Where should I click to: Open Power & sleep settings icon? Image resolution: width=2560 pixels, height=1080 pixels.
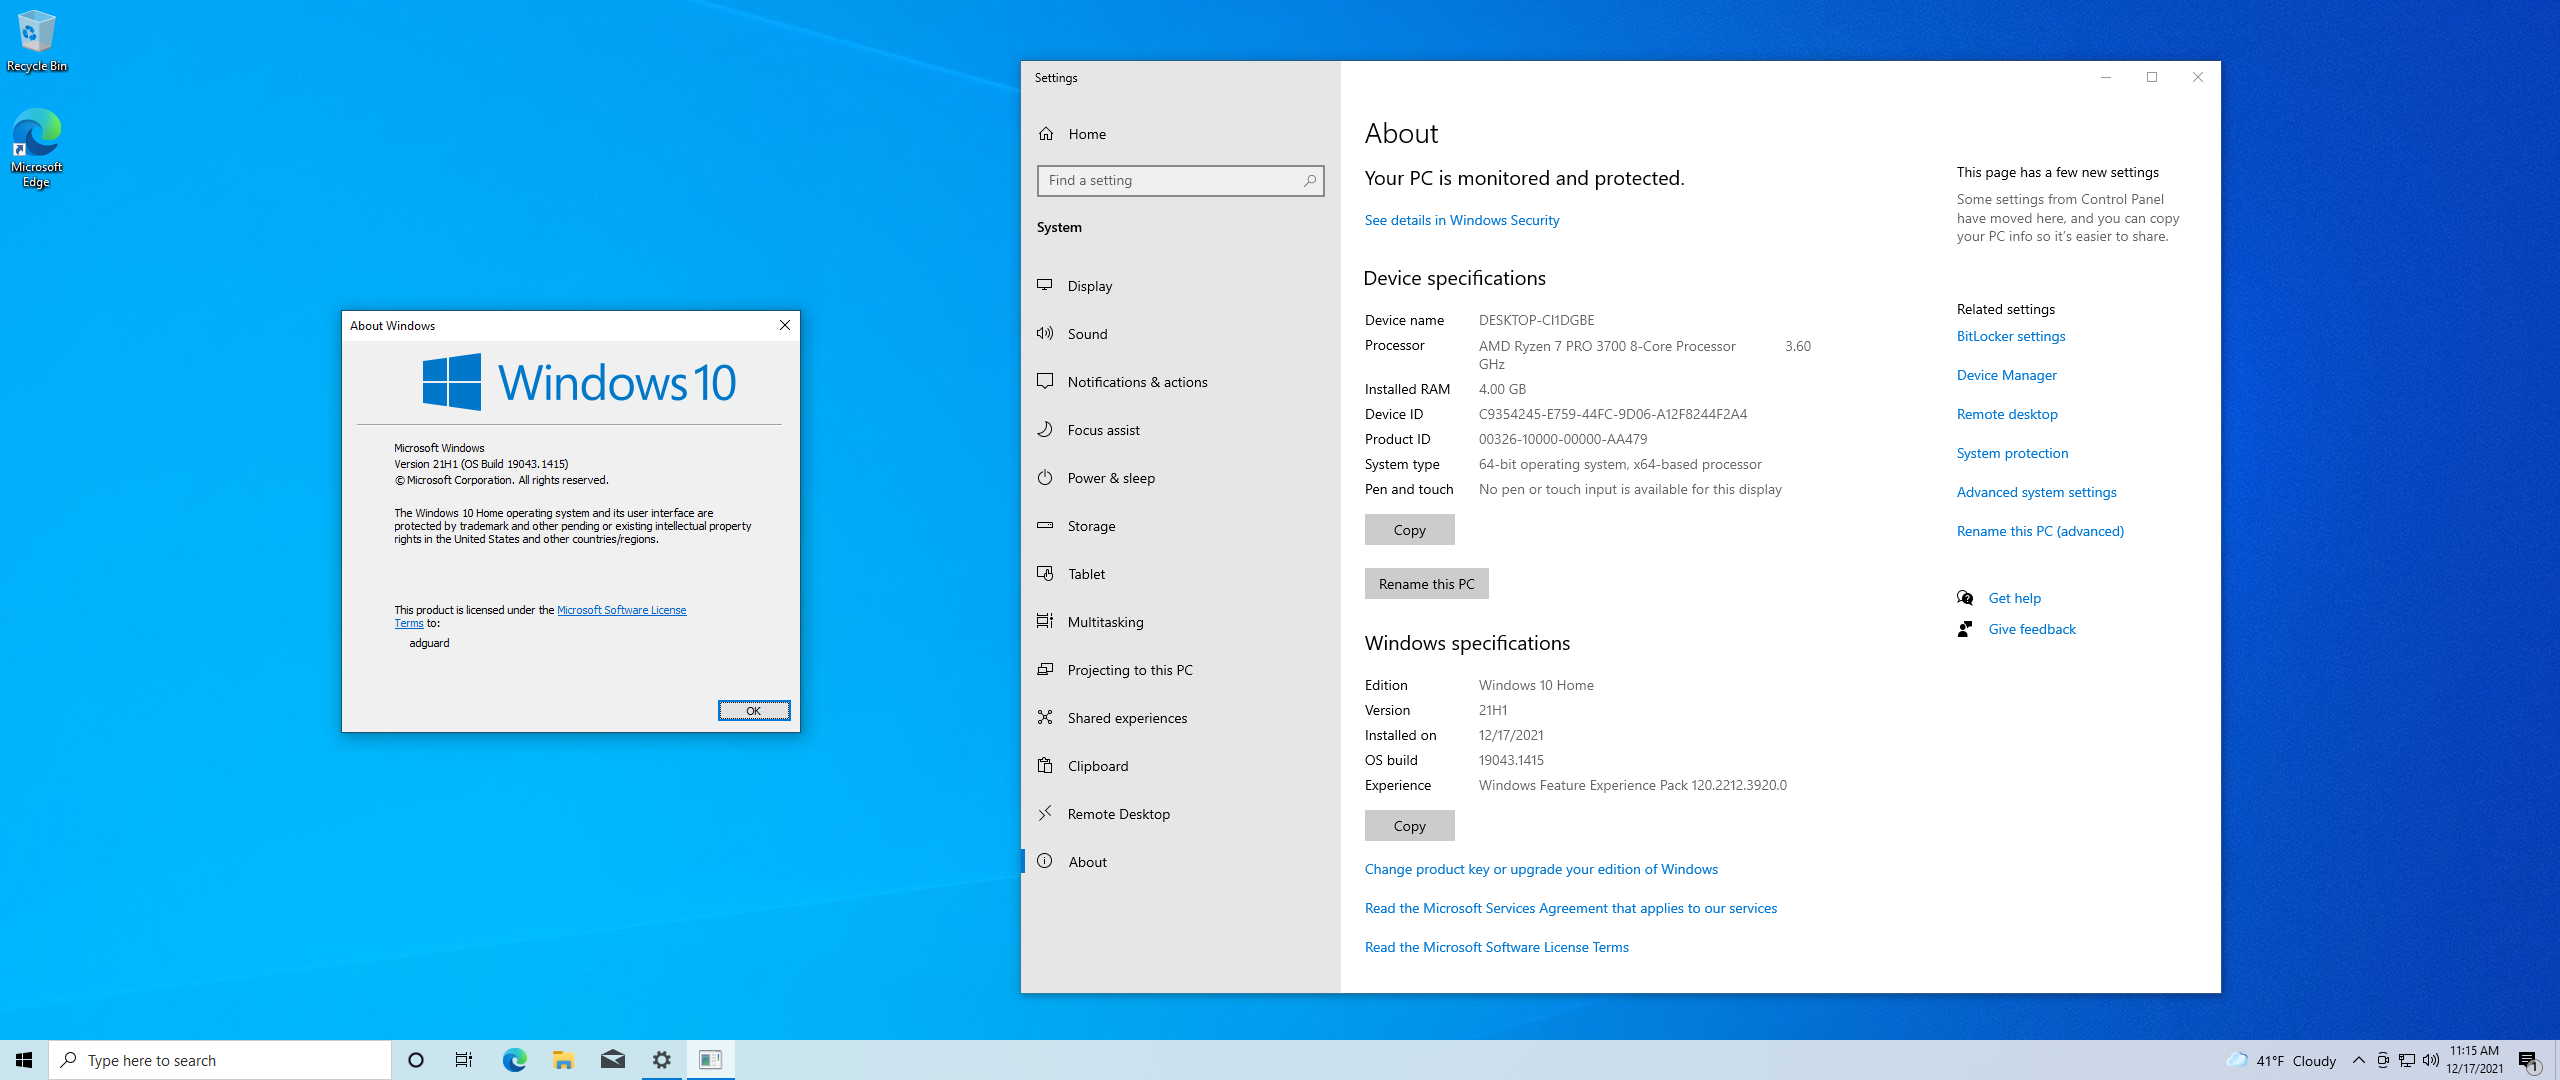pos(1045,477)
